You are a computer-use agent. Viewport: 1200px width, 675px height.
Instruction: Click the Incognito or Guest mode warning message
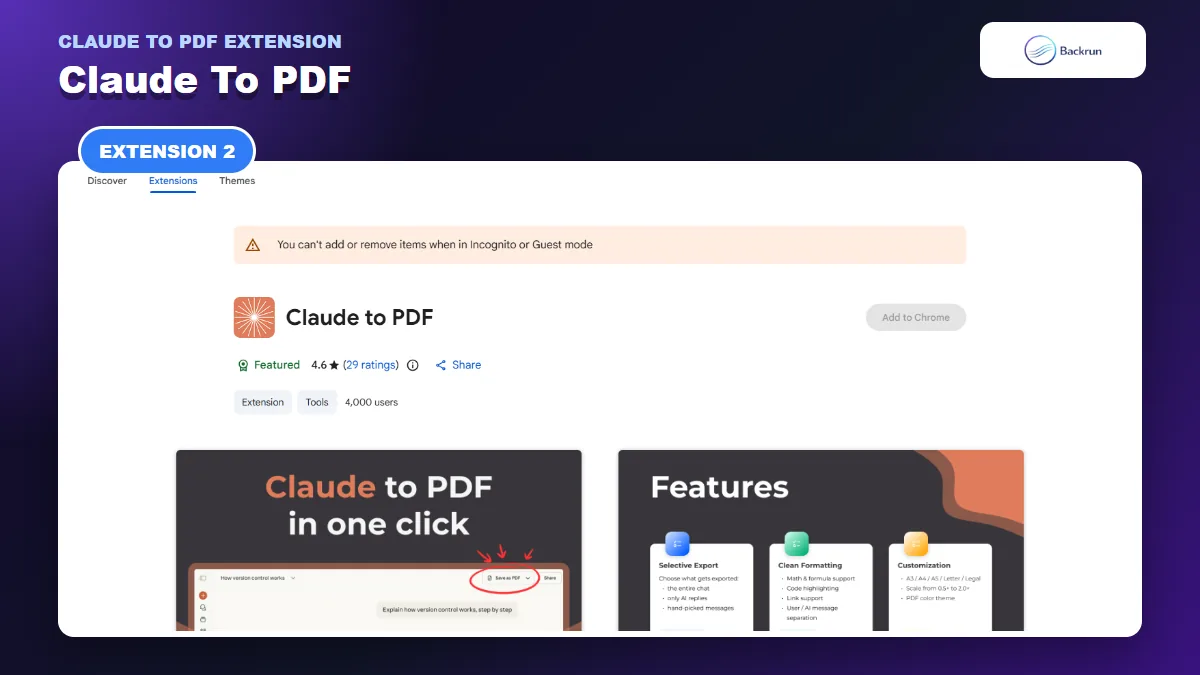[x=435, y=244]
